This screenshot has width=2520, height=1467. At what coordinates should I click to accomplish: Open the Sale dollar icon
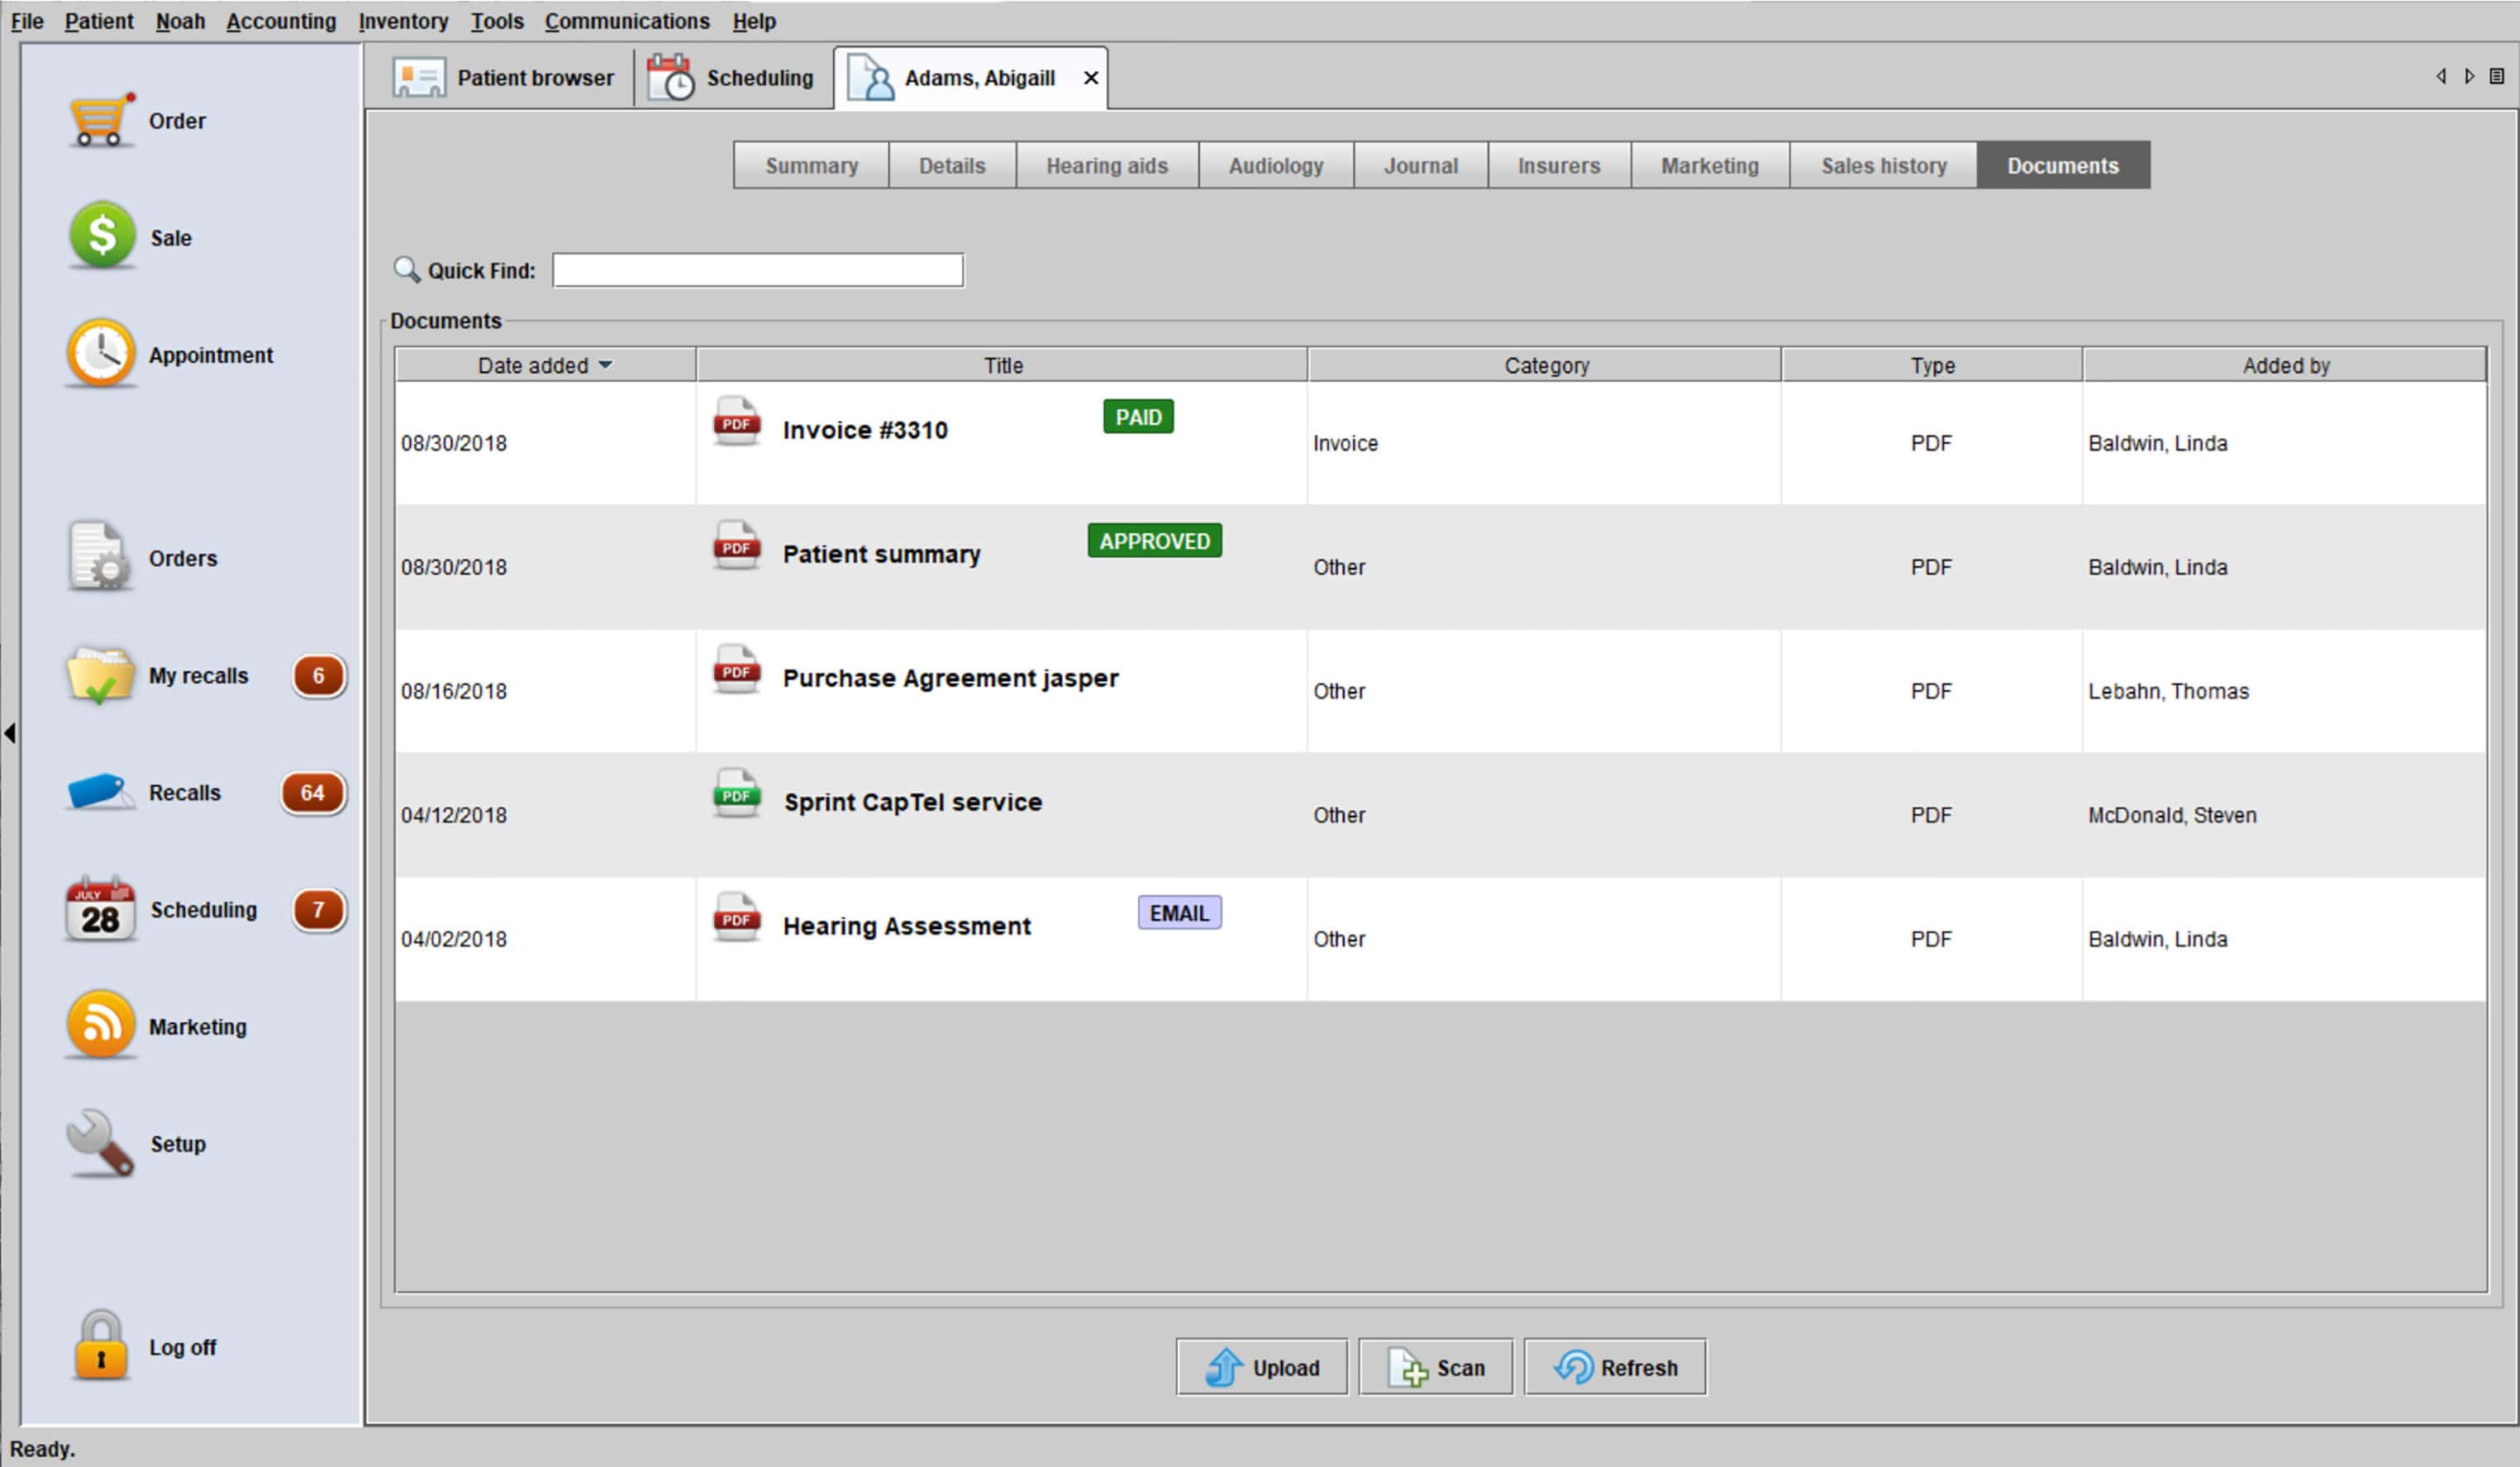pyautogui.click(x=102, y=236)
